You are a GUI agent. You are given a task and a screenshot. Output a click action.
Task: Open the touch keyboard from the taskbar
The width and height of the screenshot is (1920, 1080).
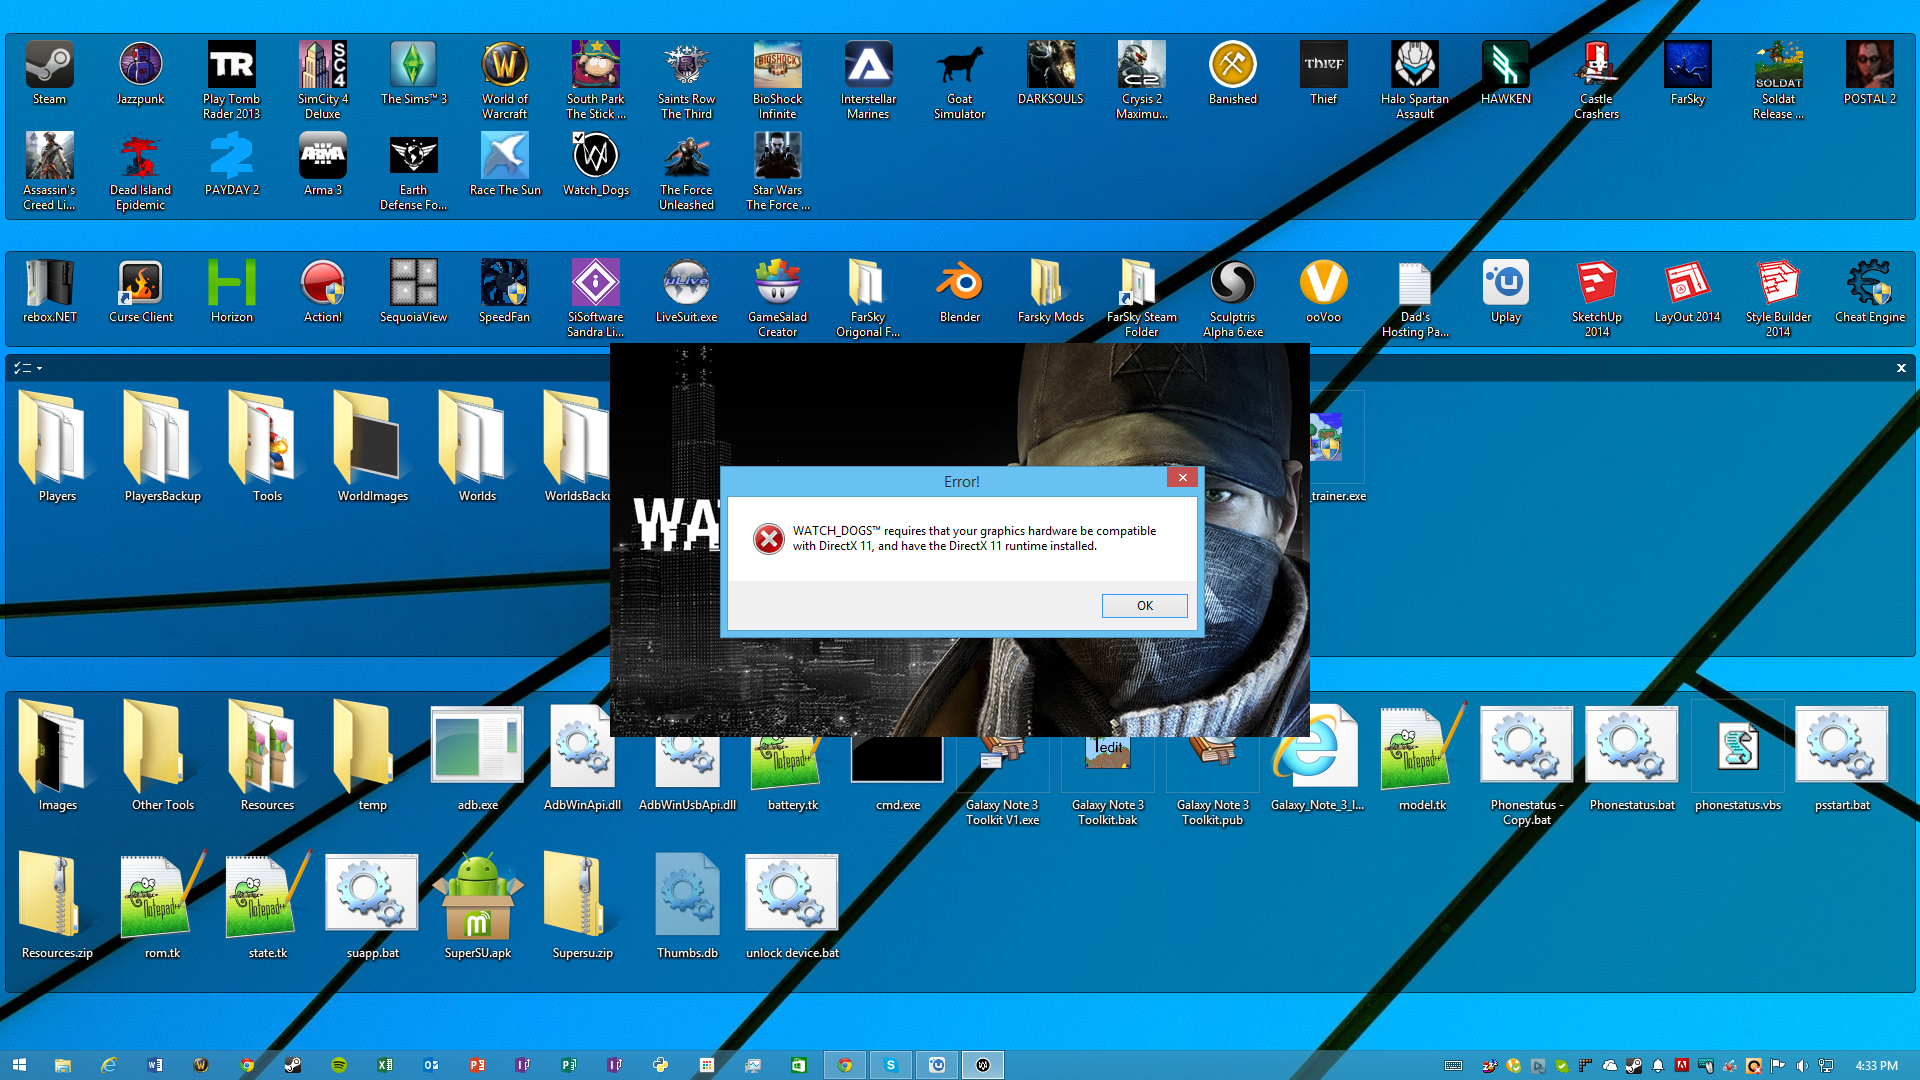(x=1453, y=1066)
